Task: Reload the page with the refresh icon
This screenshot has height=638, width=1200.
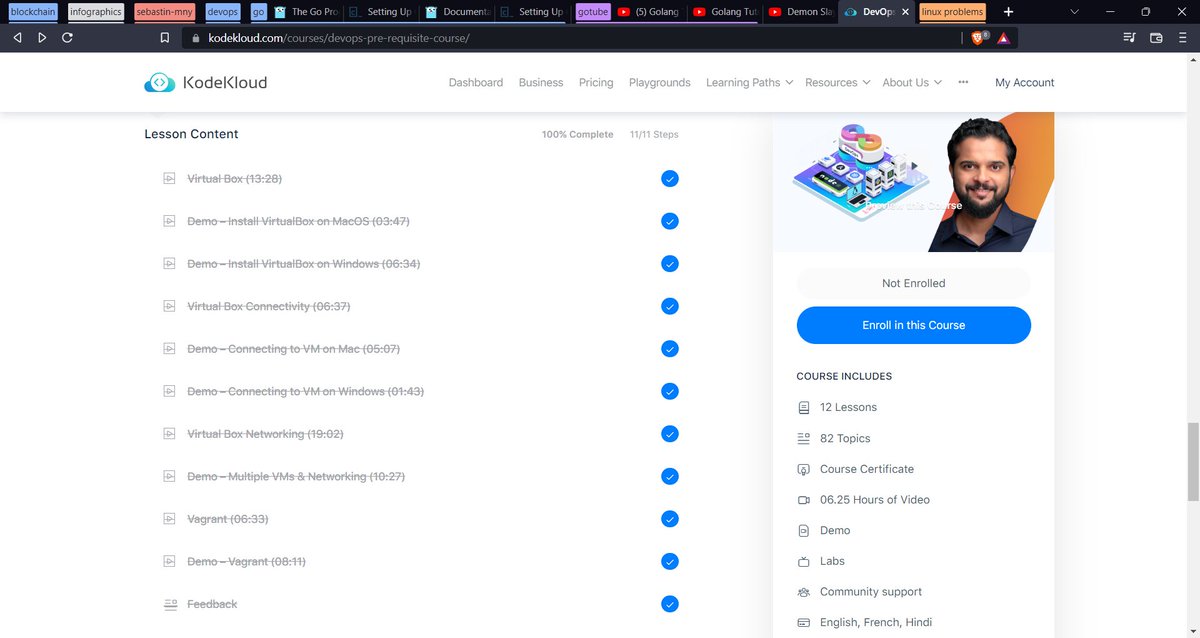Action: click(x=67, y=37)
